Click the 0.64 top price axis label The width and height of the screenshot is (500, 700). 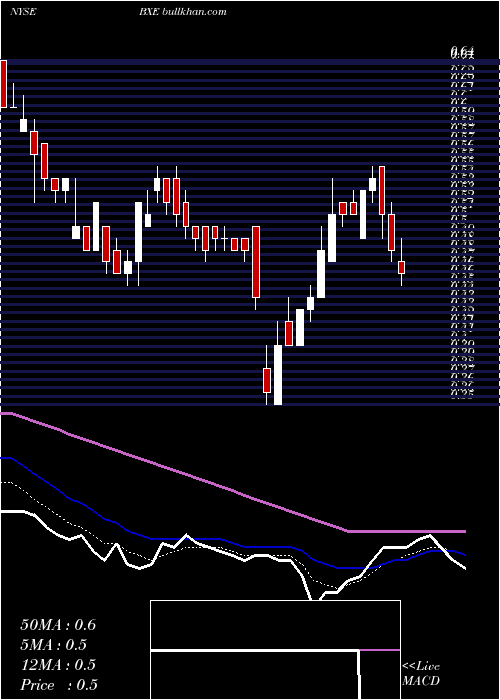[462, 53]
